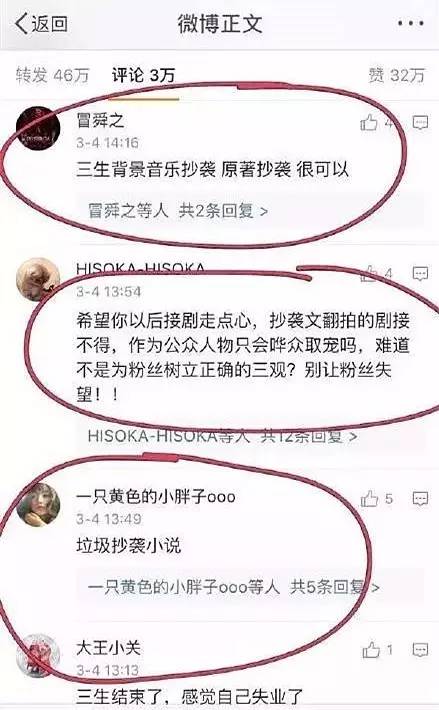This screenshot has height=710, width=439.
Task: Tap the 返回 back arrow
Action: [41, 24]
